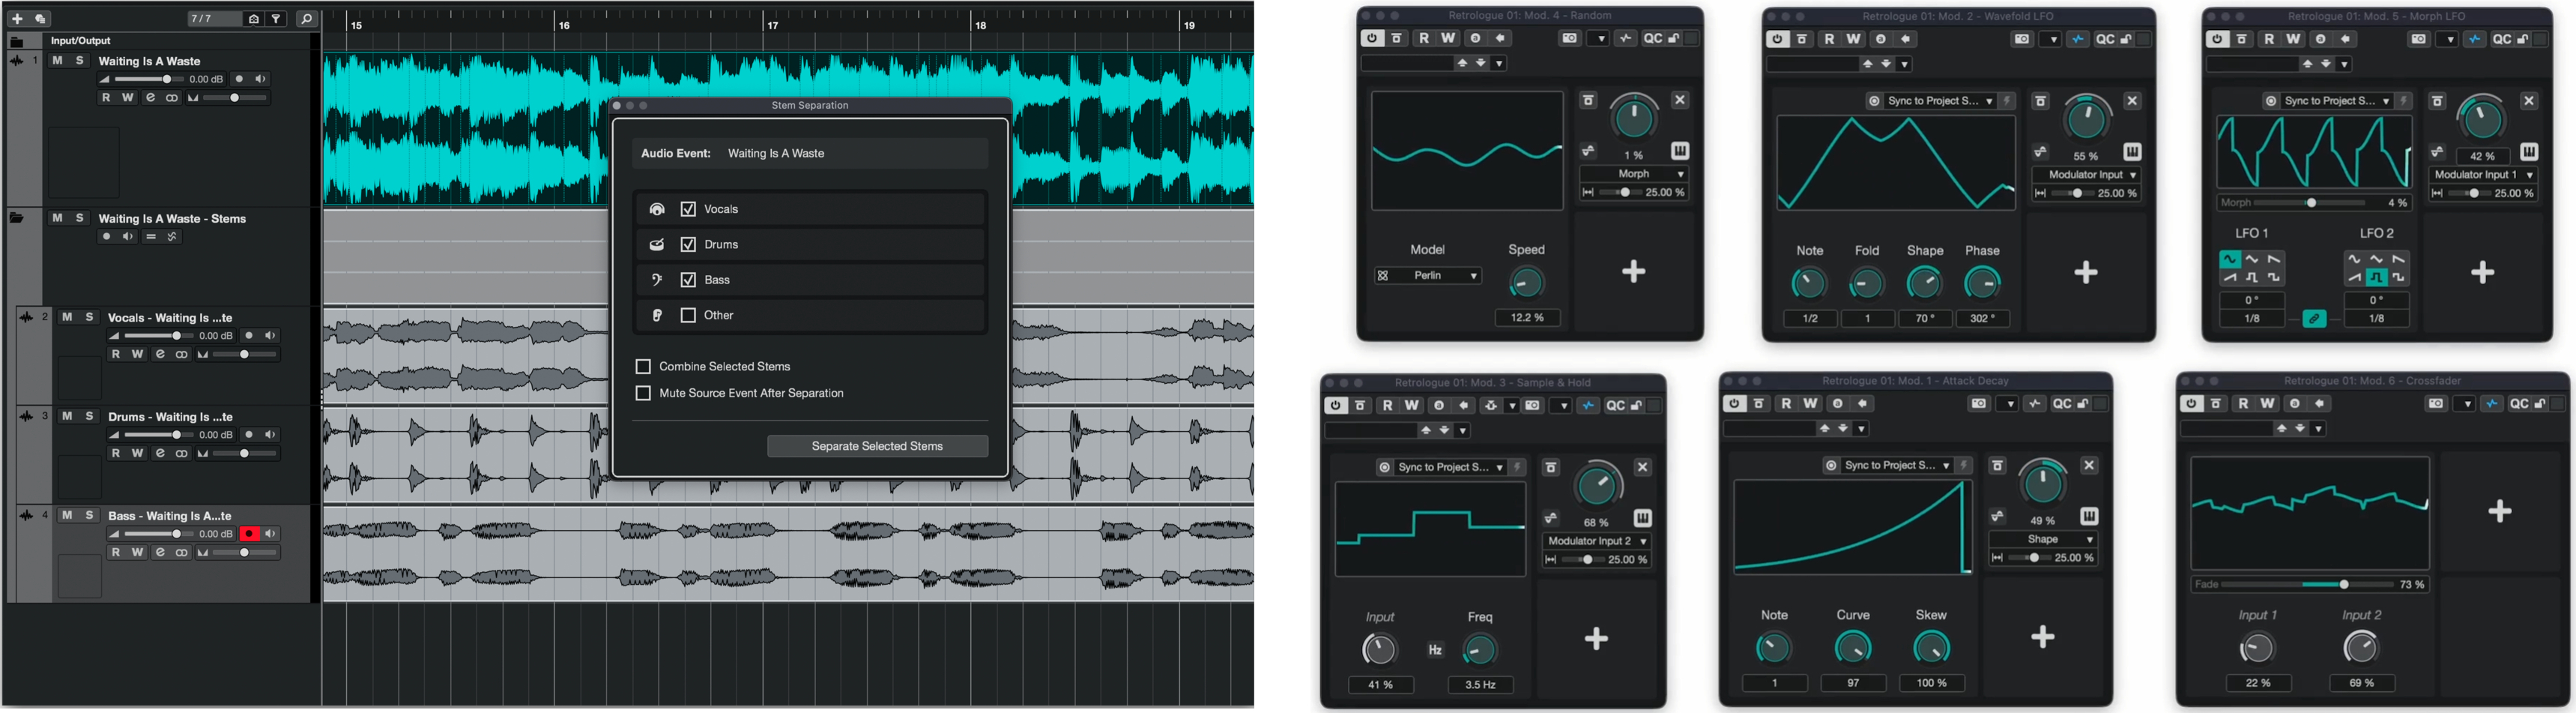
Task: Click the power icon in Wavefold LFO window
Action: click(x=1777, y=39)
